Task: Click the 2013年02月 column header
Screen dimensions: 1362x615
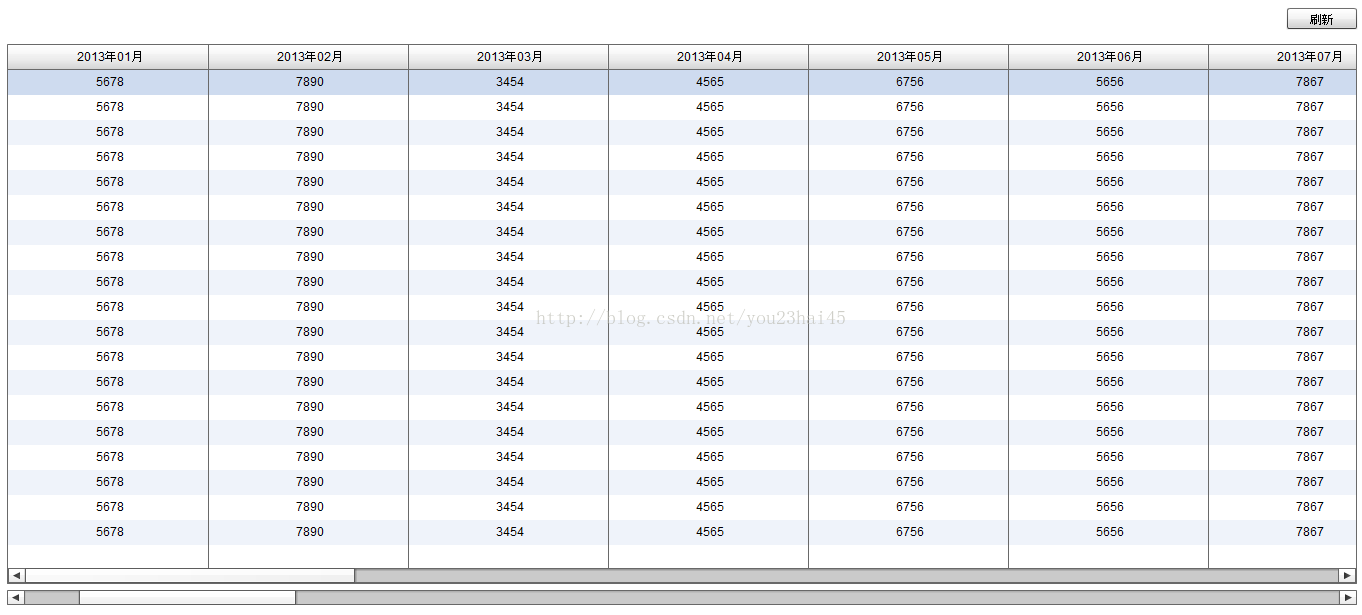Action: point(309,57)
